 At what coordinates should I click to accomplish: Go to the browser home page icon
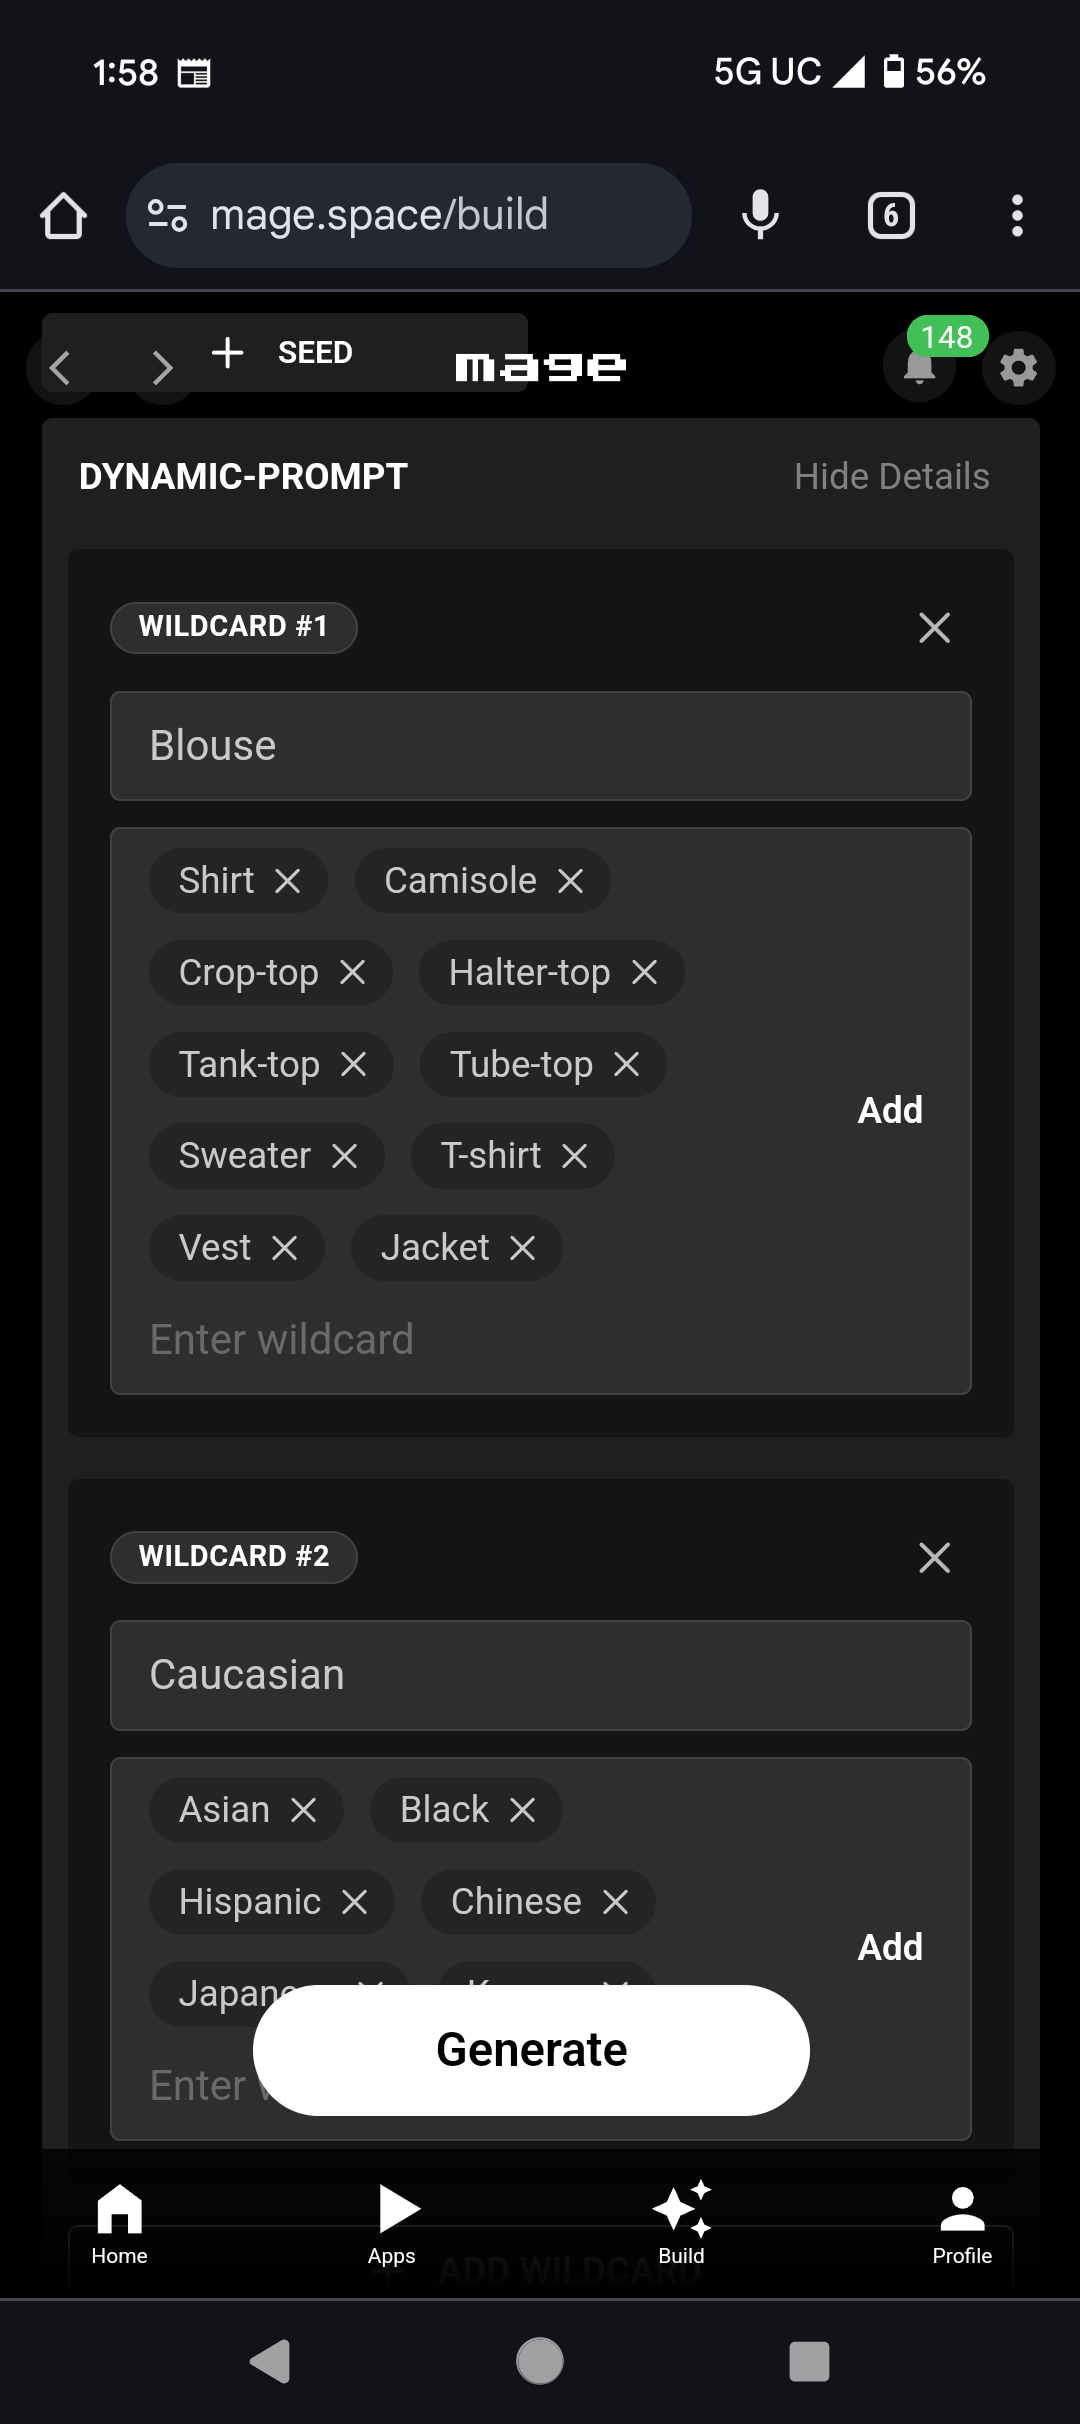[63, 216]
